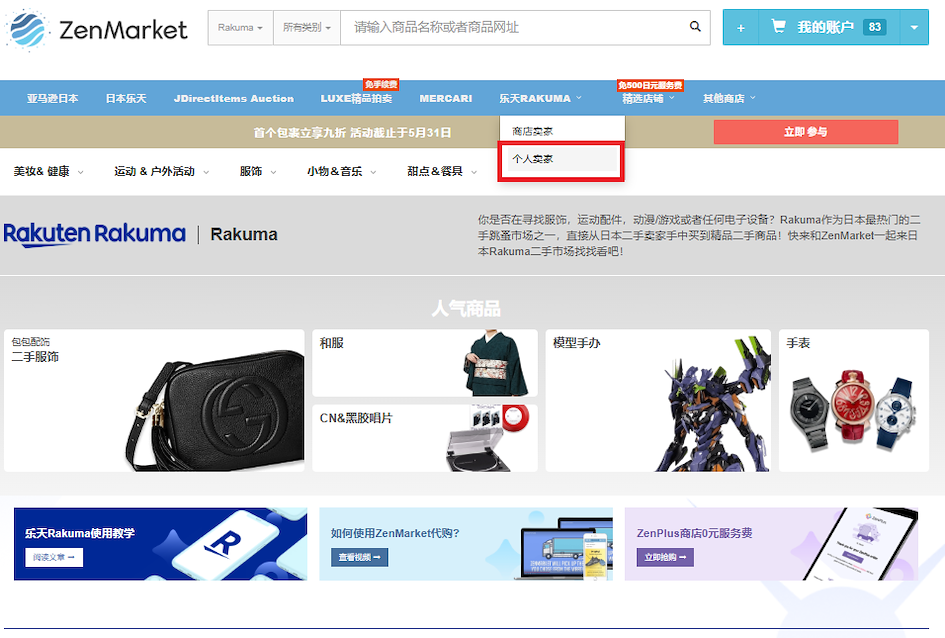Viewport: 945px width, 638px height.
Task: Select 商店卖家 from the Rakuma submenu
Action: pos(533,131)
